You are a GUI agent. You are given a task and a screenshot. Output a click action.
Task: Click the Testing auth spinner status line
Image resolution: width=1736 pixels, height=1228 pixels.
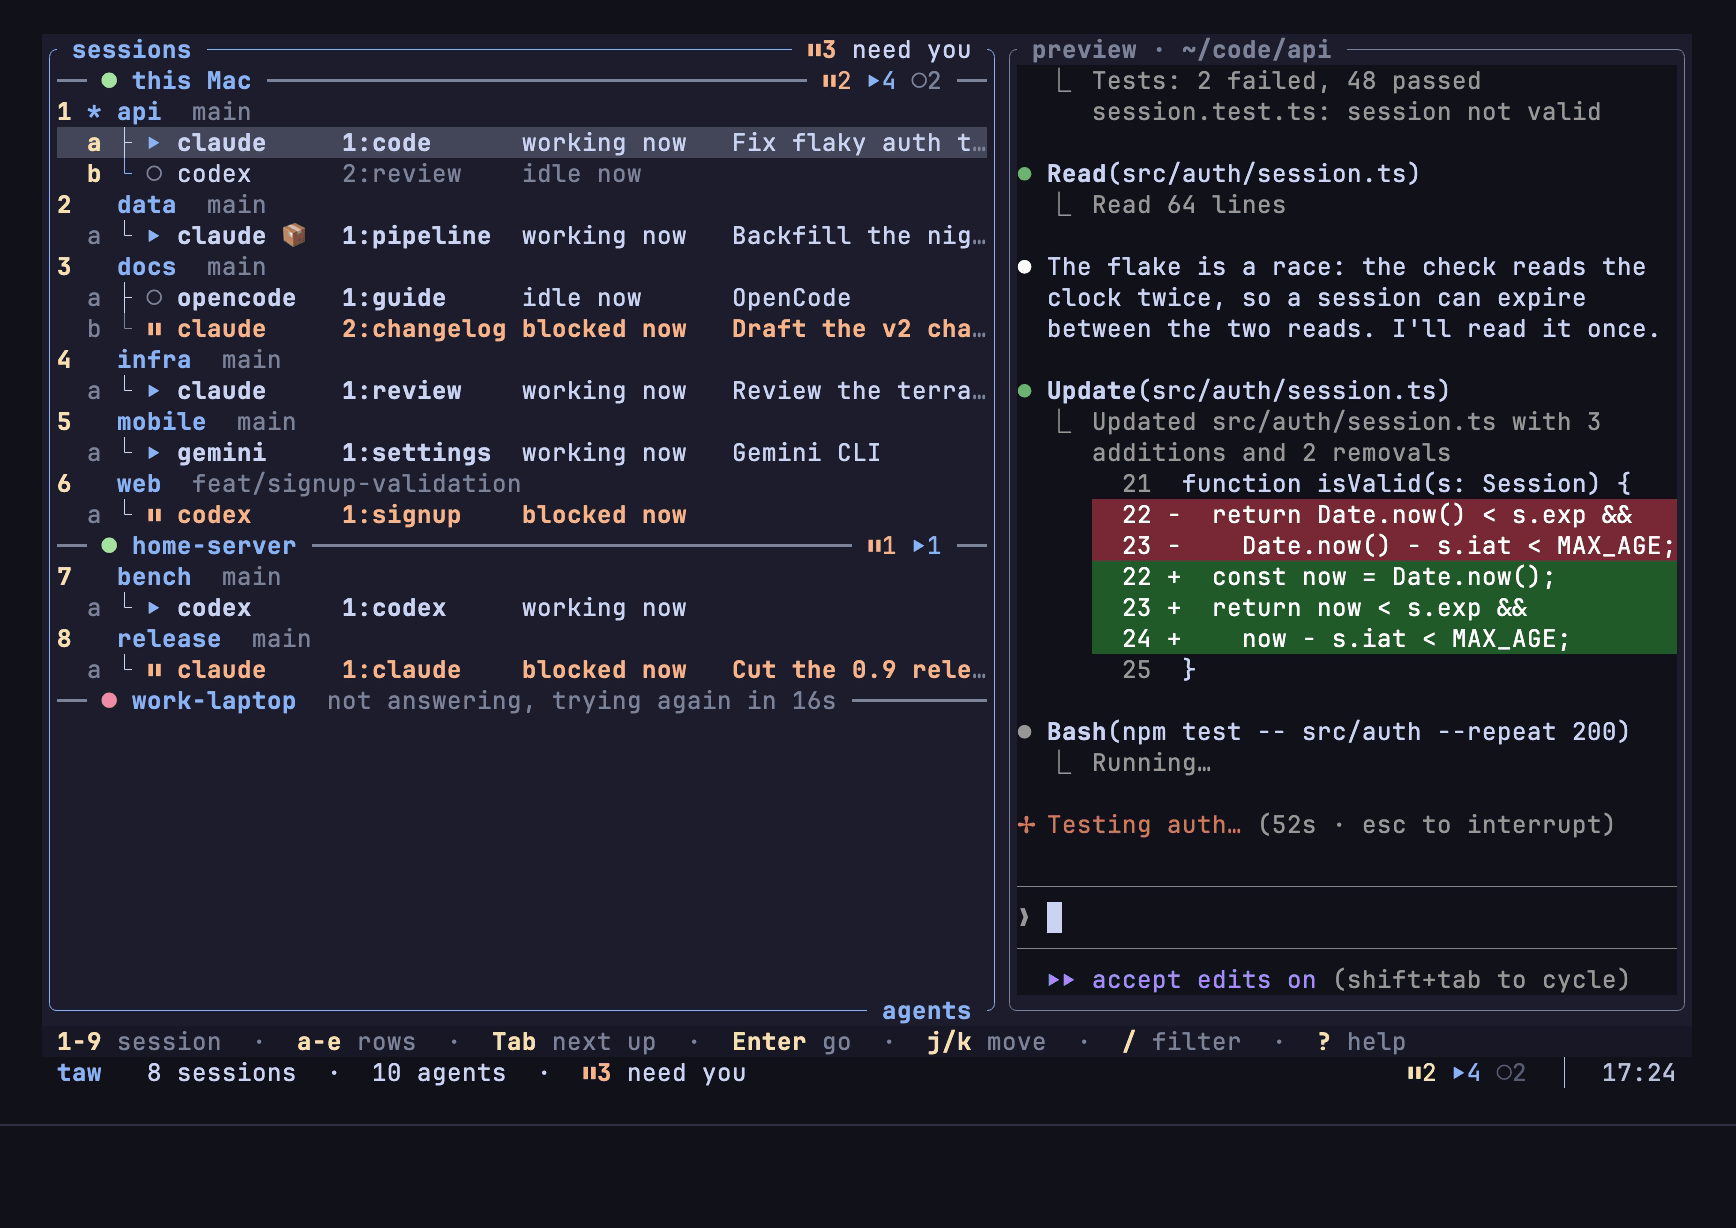1316,825
